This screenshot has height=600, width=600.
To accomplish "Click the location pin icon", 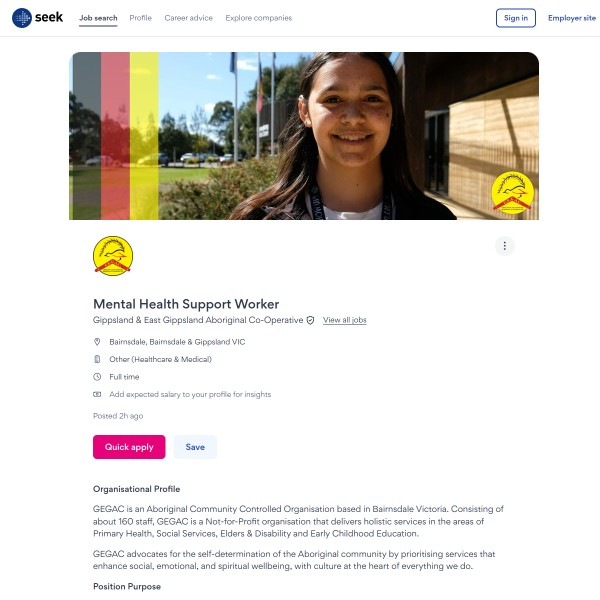I will tap(97, 342).
